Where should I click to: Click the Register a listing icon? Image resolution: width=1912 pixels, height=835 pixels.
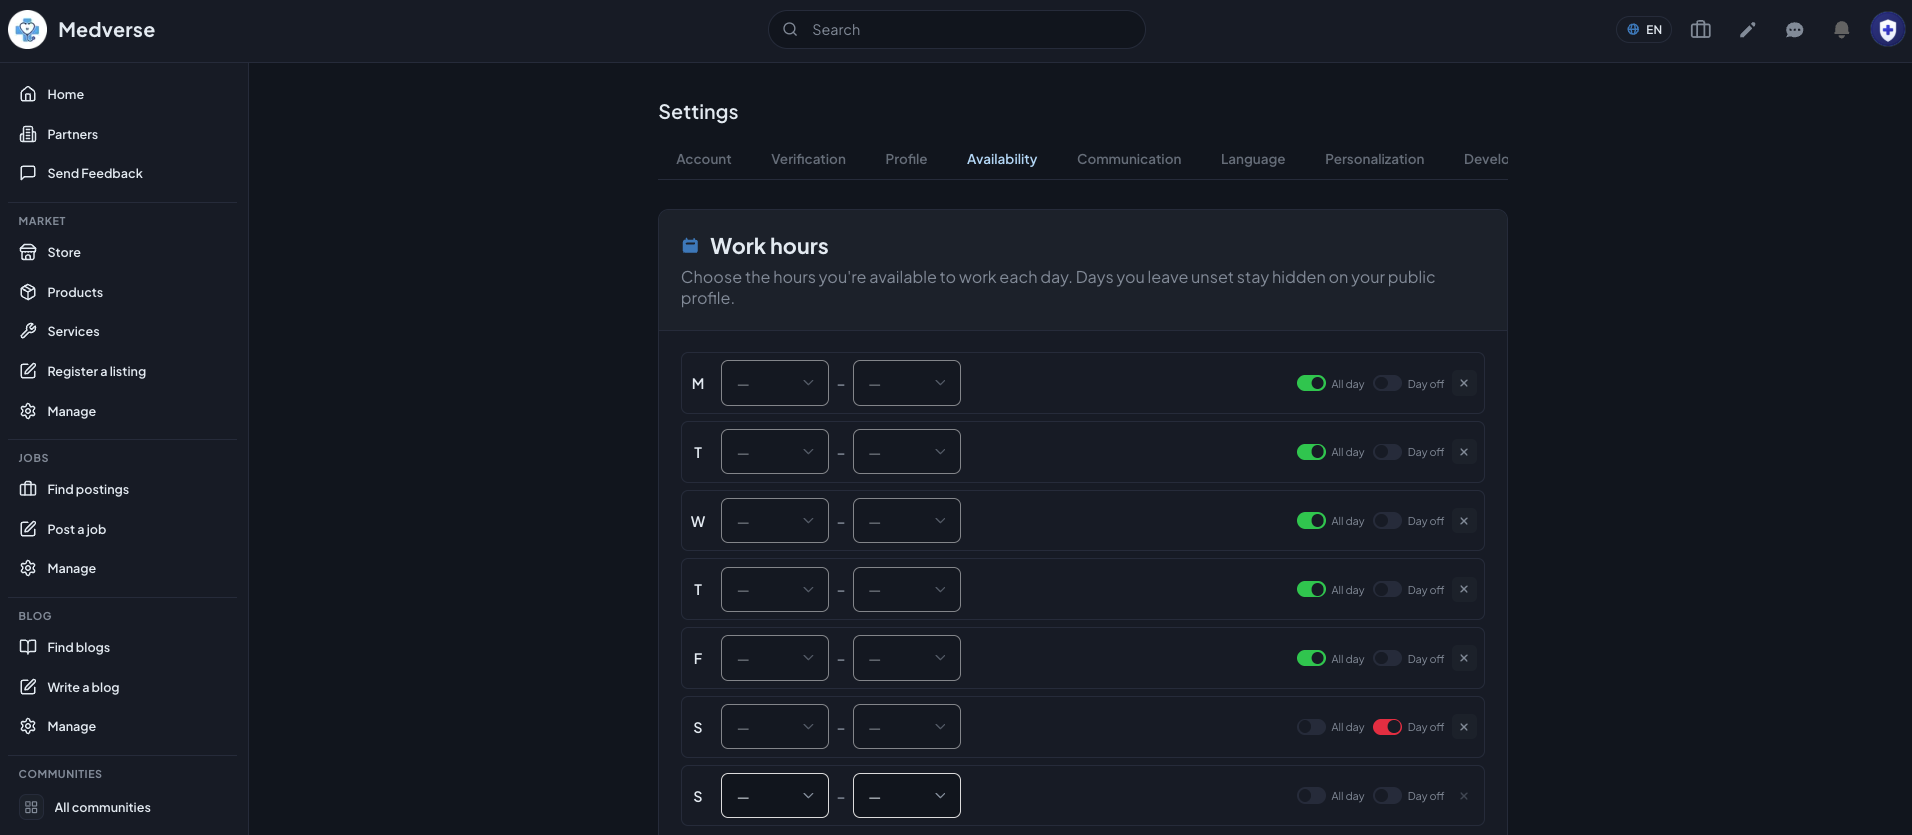click(28, 371)
